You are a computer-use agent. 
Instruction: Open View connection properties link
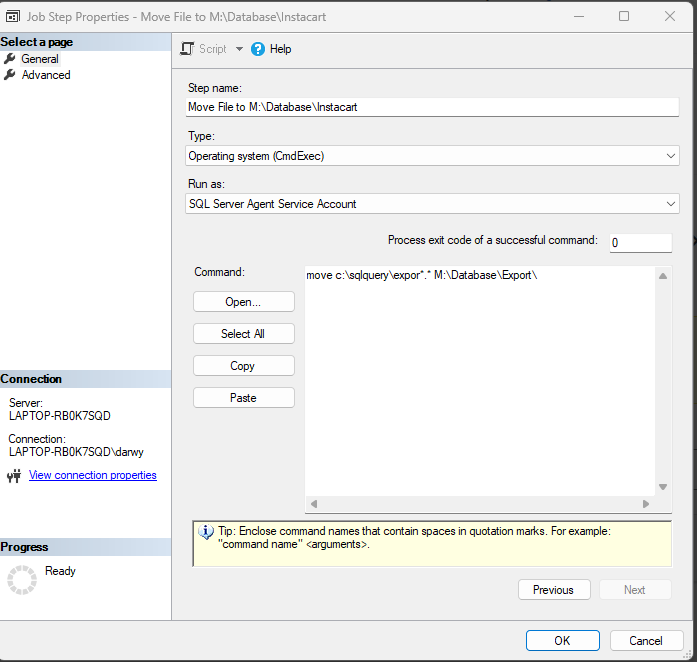[93, 475]
